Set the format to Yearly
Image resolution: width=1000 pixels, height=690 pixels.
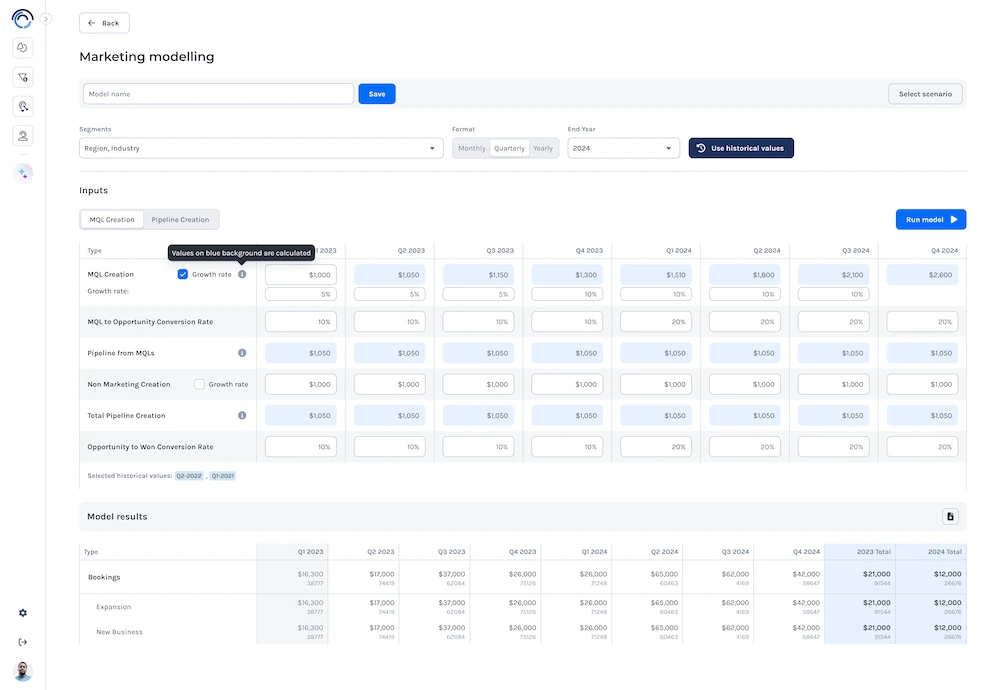(543, 148)
